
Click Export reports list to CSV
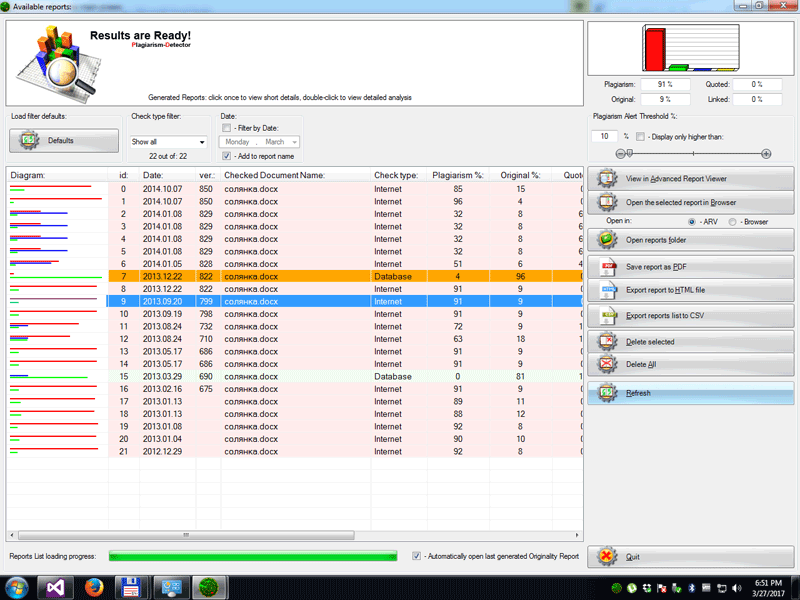pyautogui.click(x=690, y=315)
